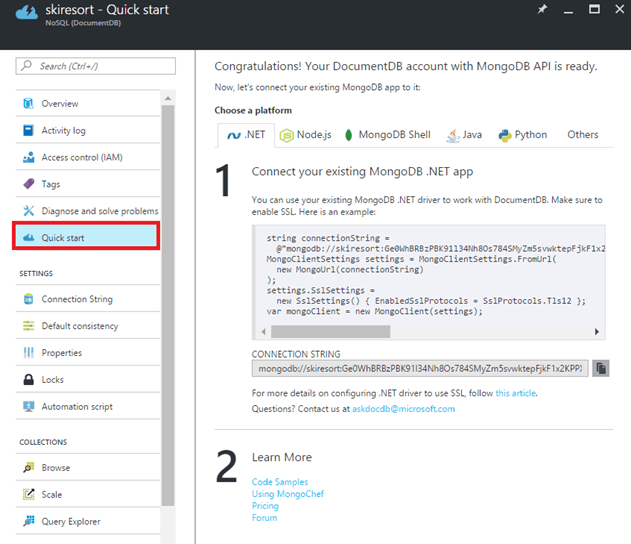Click the connection string text field

click(x=420, y=368)
